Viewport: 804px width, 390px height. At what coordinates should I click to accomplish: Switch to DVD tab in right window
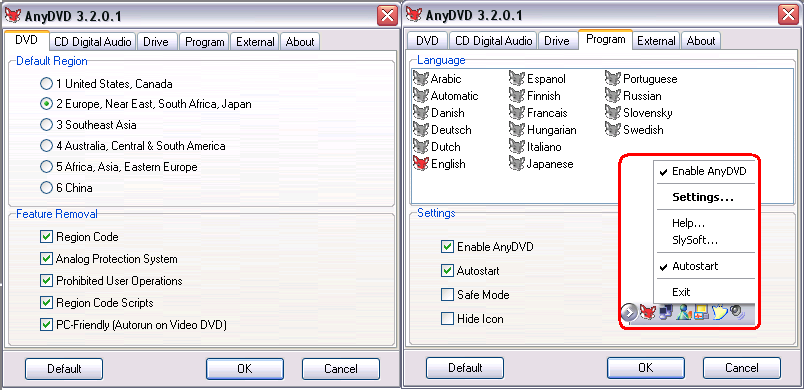pyautogui.click(x=427, y=40)
